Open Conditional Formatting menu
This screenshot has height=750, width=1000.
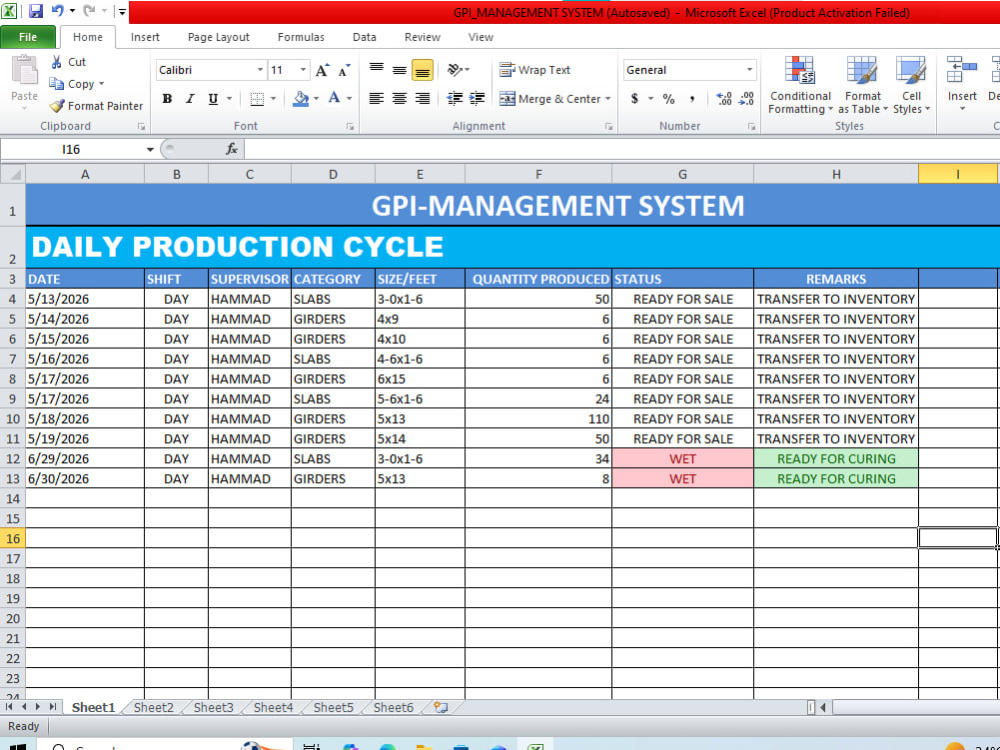click(x=800, y=85)
